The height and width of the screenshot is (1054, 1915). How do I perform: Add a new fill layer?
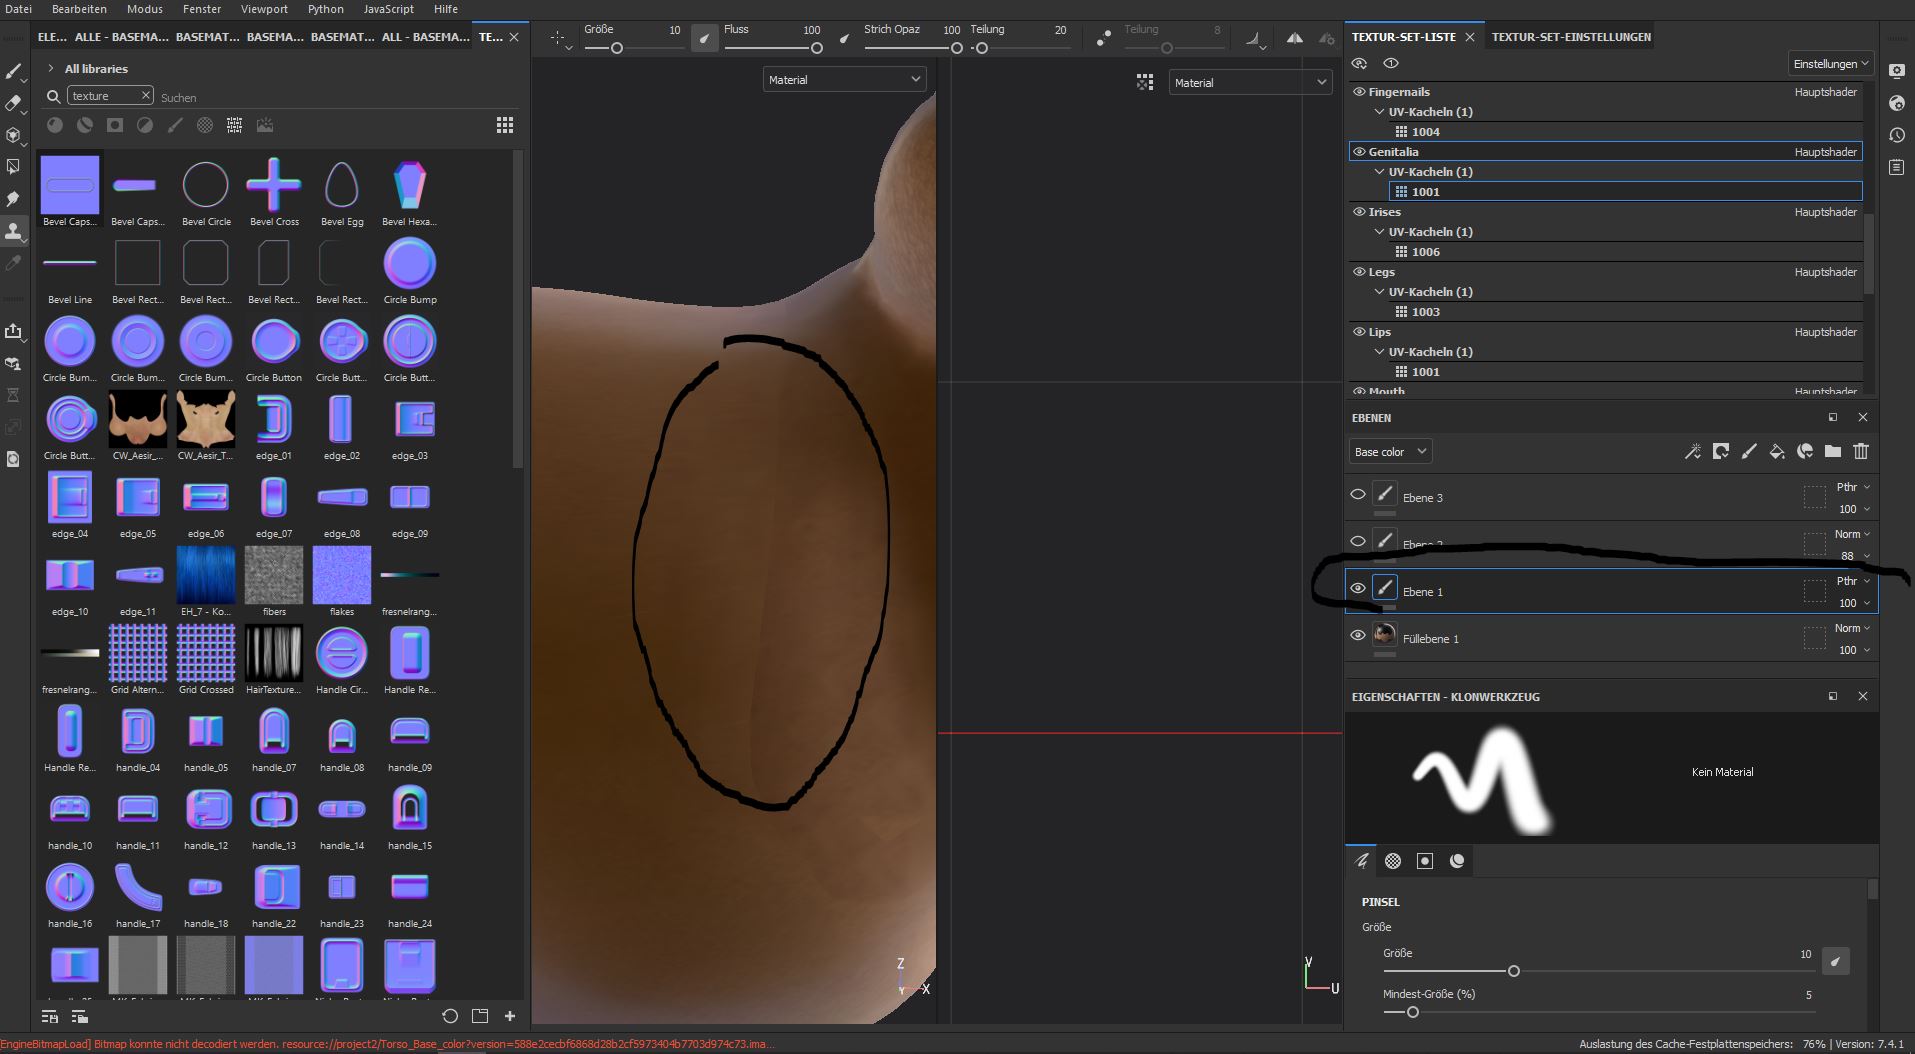1777,452
